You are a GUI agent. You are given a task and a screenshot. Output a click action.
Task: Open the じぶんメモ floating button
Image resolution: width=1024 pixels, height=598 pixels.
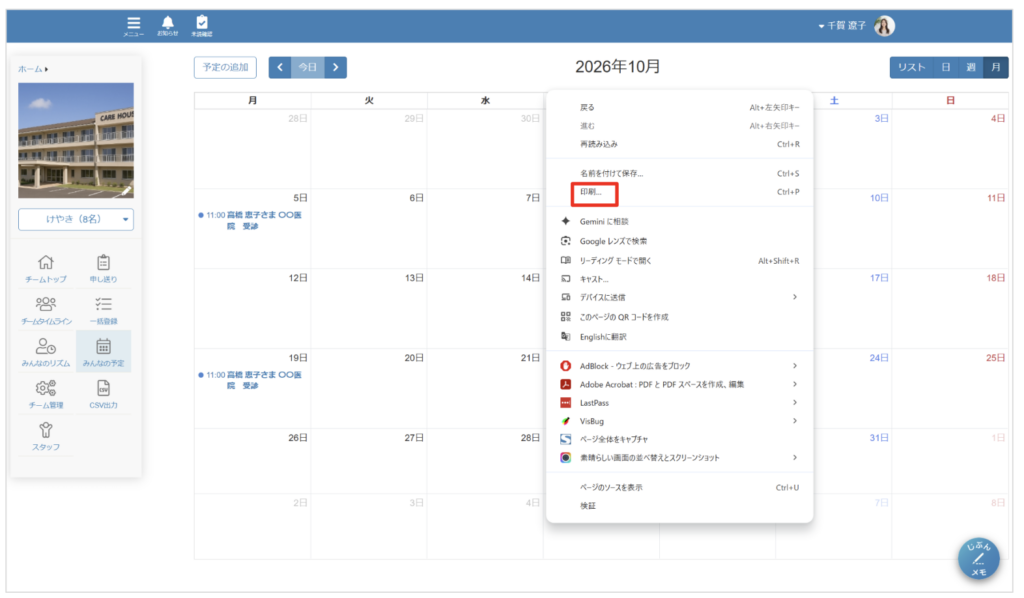point(978,558)
